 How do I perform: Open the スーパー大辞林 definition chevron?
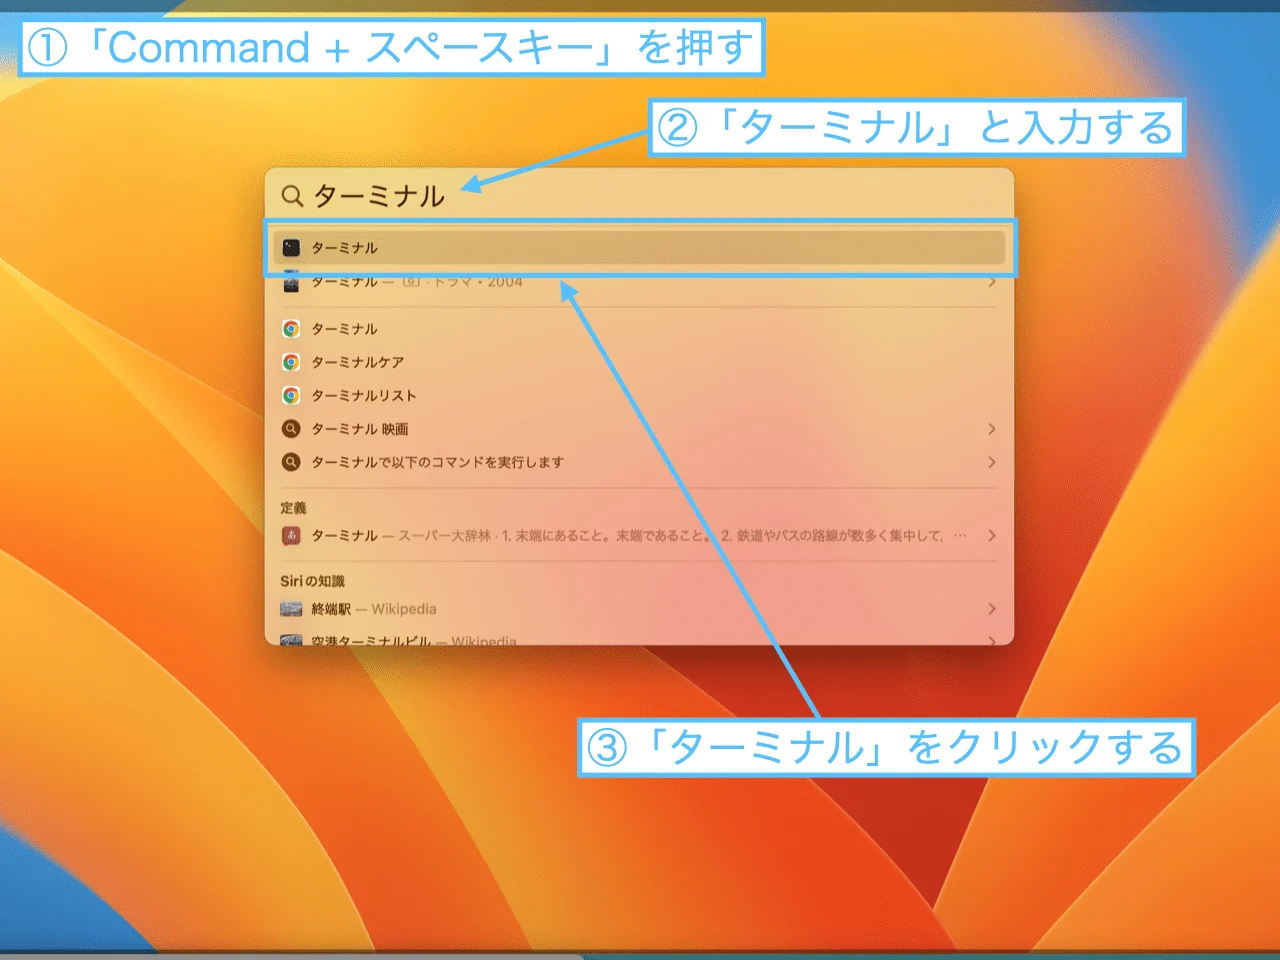(991, 535)
